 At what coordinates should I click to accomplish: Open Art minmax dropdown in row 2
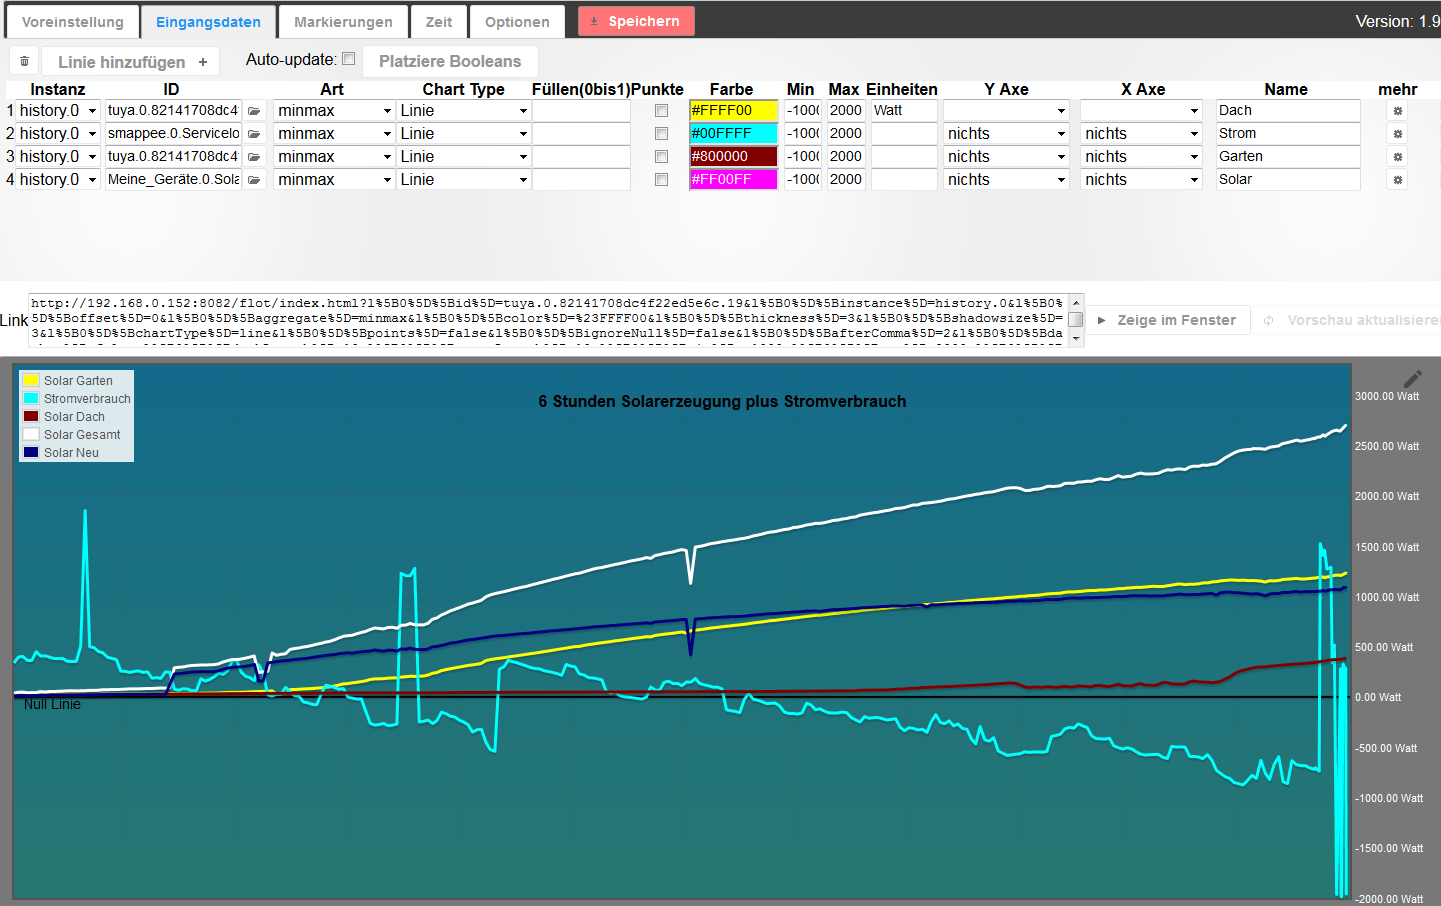[335, 134]
